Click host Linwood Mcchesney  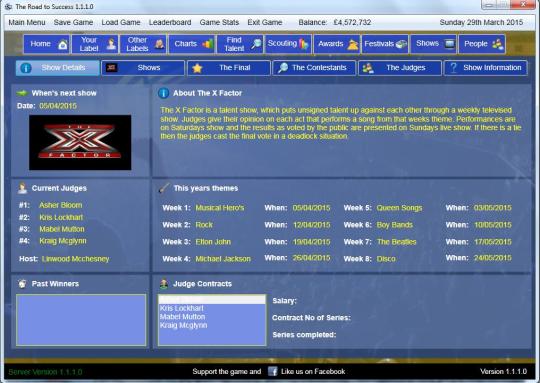coord(75,259)
